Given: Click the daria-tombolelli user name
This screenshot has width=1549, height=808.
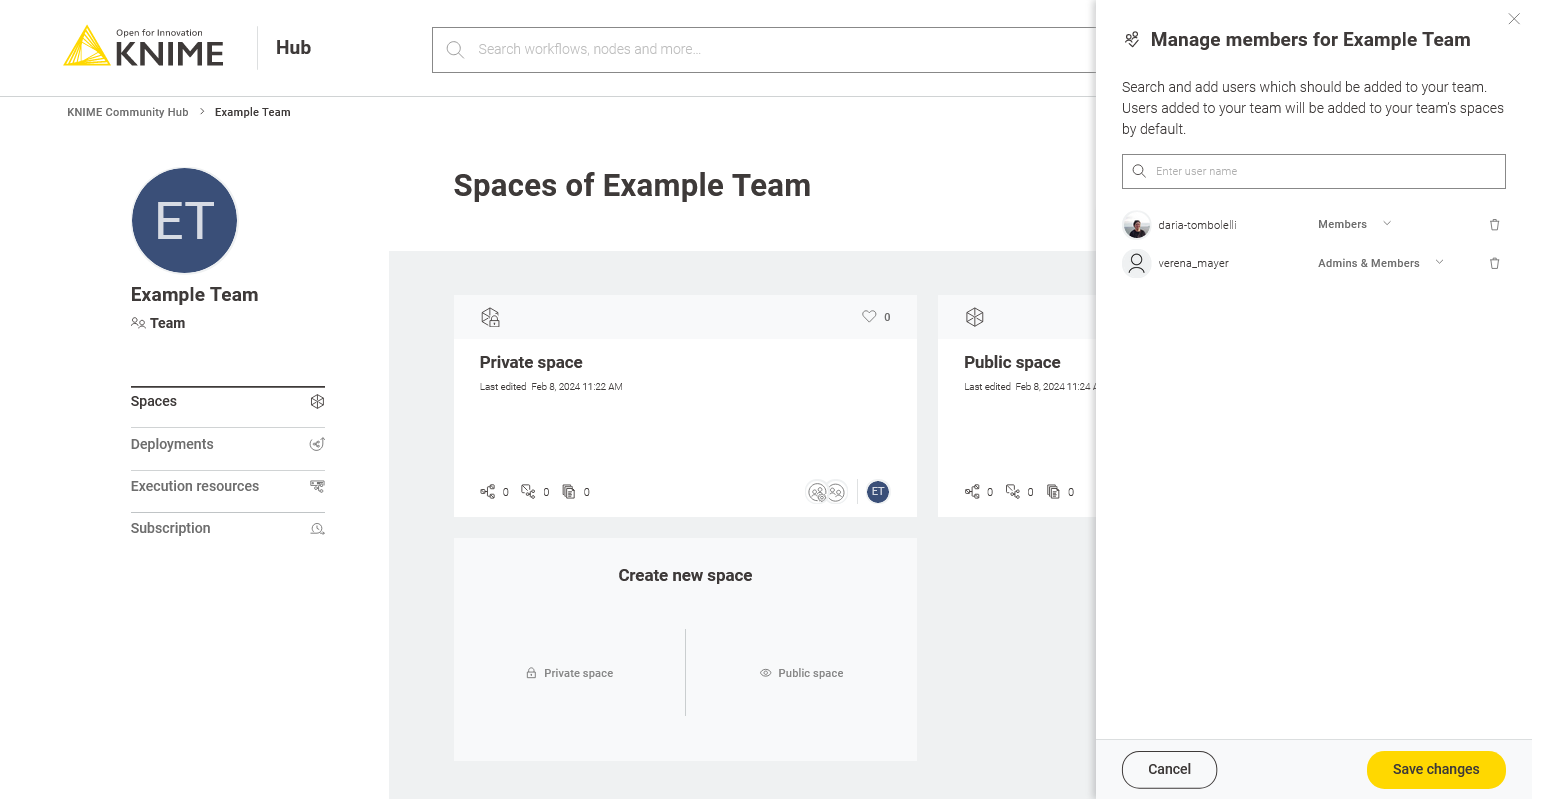Looking at the screenshot, I should tap(1197, 225).
